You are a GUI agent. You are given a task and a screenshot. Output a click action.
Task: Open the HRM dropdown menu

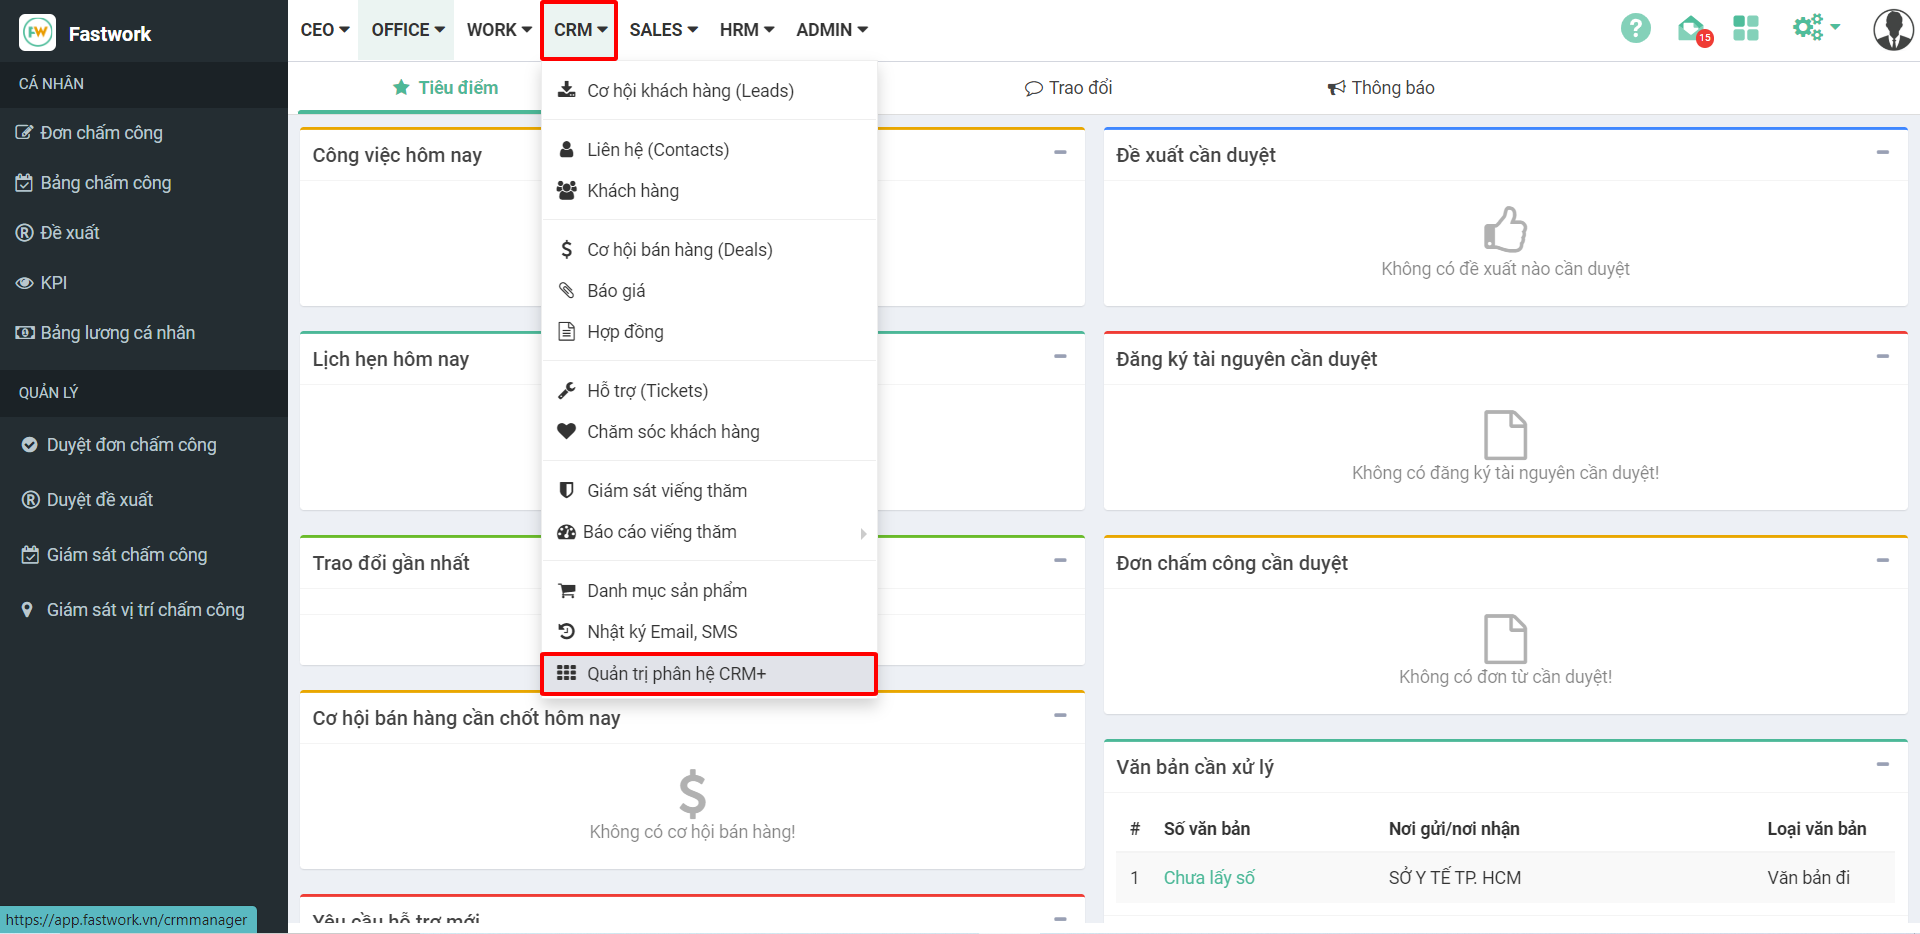746,30
